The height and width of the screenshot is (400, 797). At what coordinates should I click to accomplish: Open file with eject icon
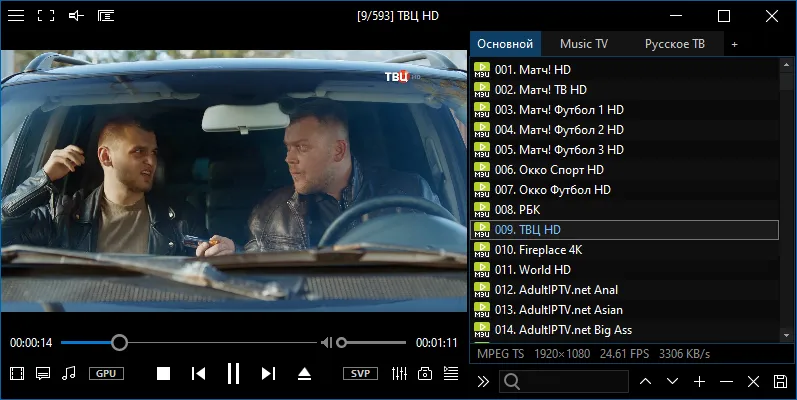(x=304, y=374)
